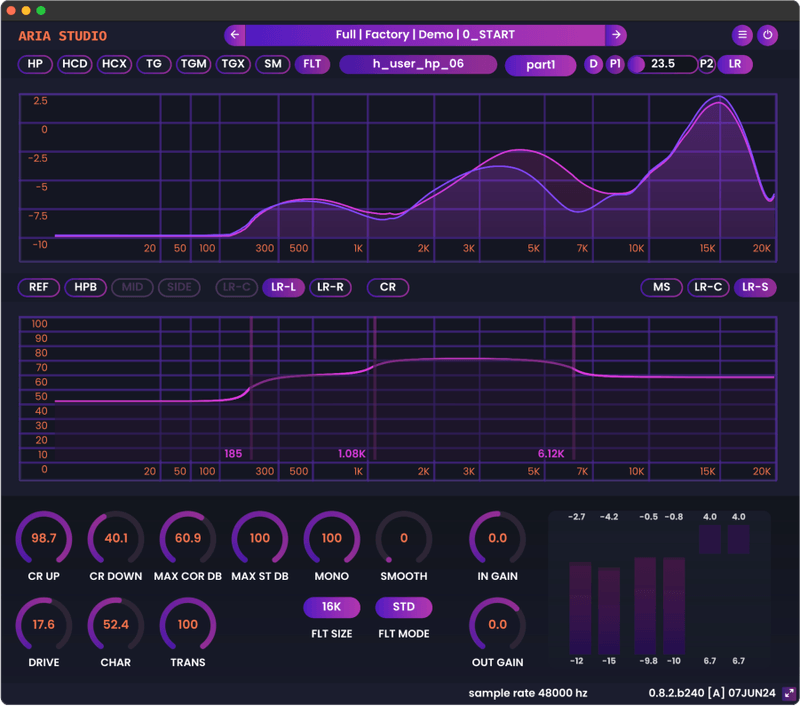Toggle the HCD mode button

click(74, 64)
